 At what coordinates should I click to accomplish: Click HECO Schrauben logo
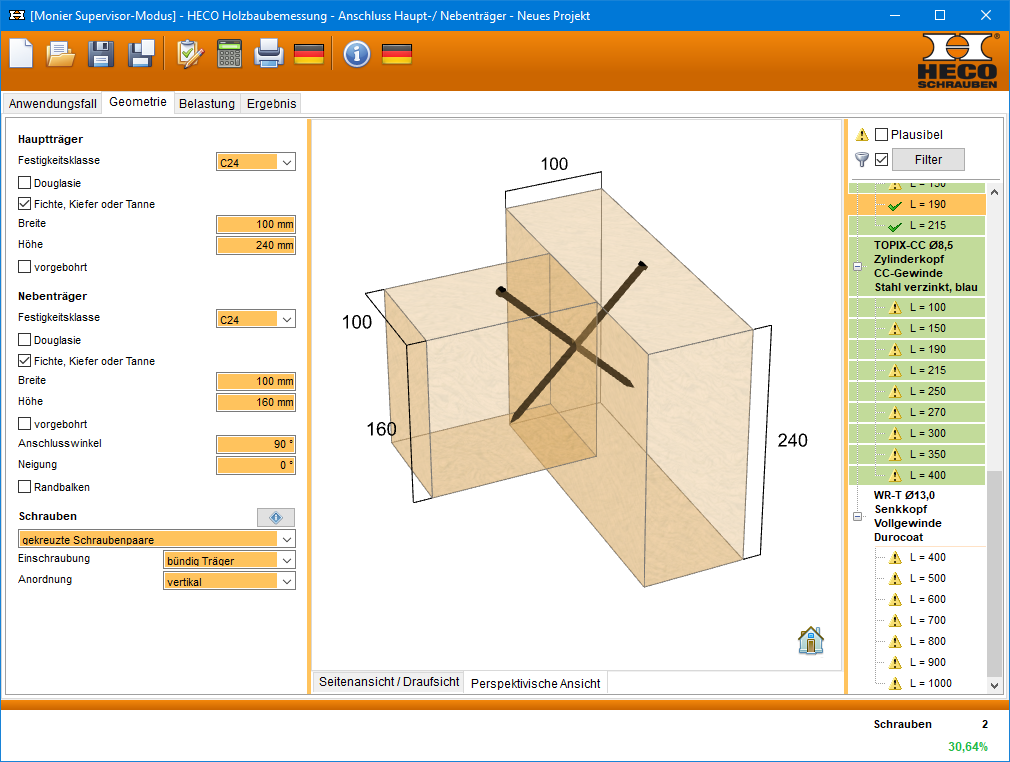[957, 61]
